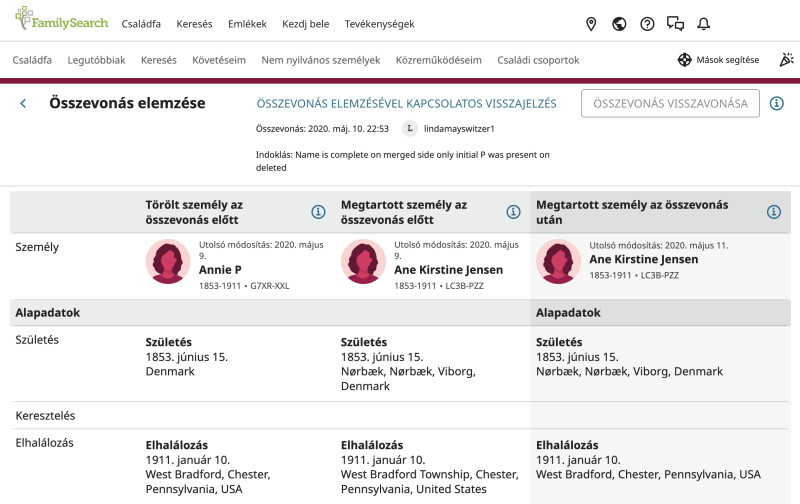Click the Mások segítése link

[x=728, y=60]
